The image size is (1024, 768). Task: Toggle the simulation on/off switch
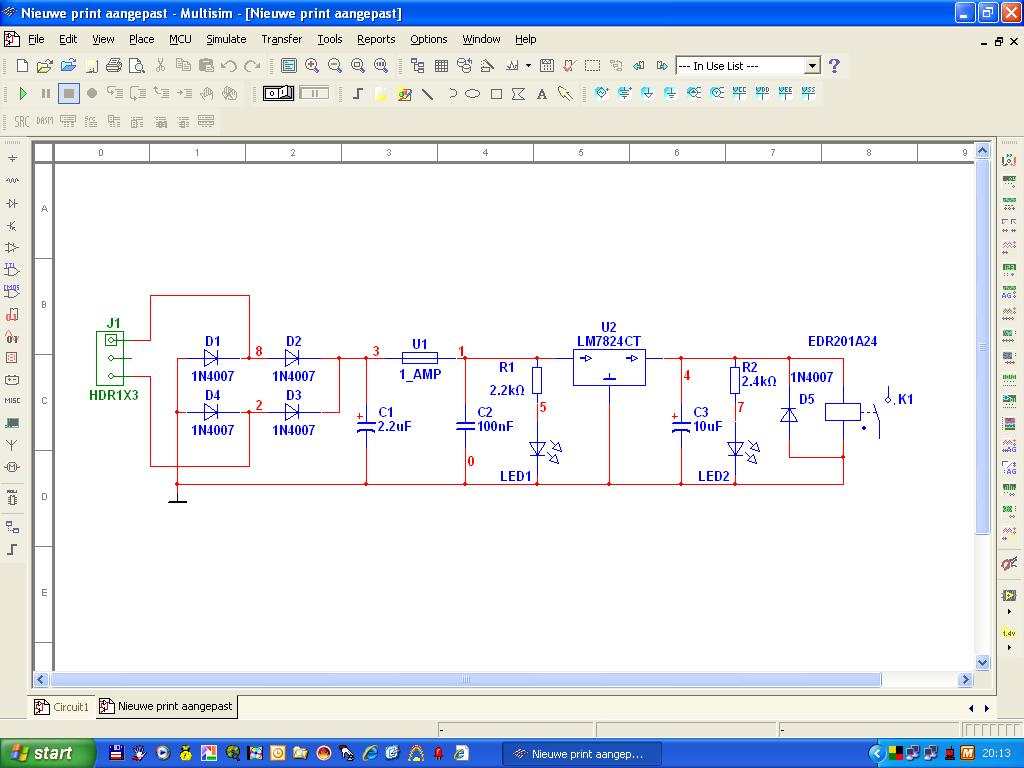(278, 93)
